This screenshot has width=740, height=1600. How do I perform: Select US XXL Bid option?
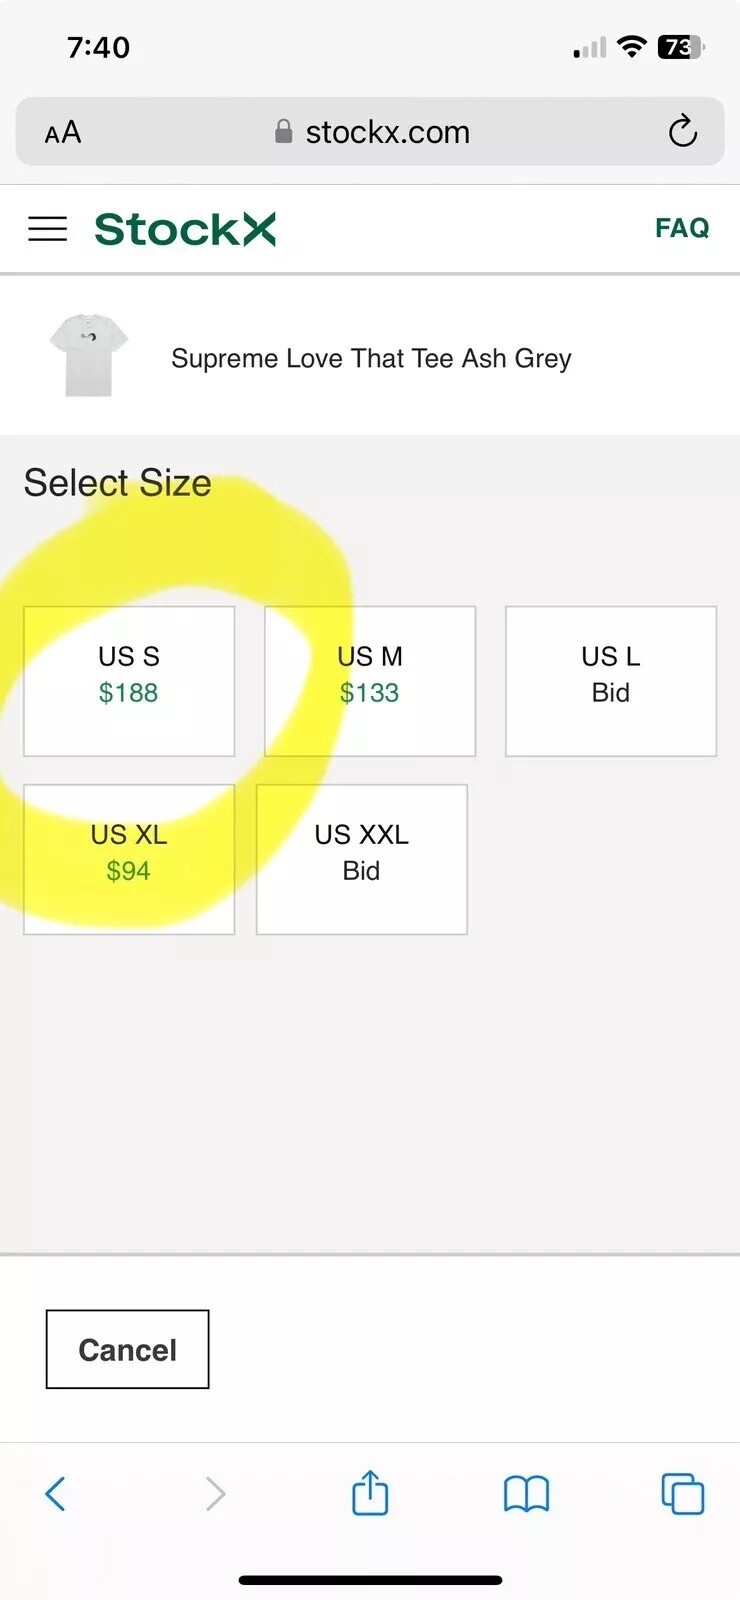pyautogui.click(x=362, y=859)
